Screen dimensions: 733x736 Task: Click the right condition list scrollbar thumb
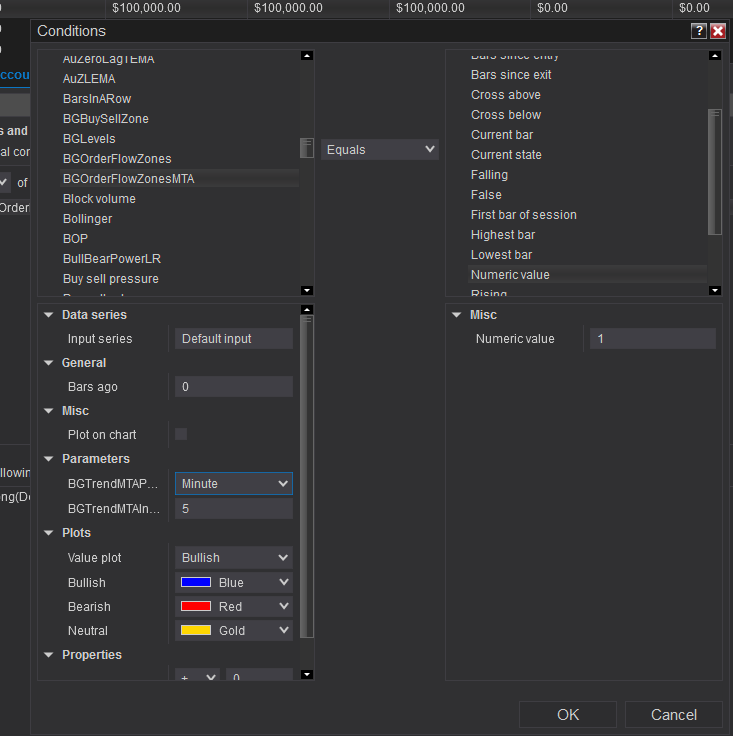click(x=715, y=172)
